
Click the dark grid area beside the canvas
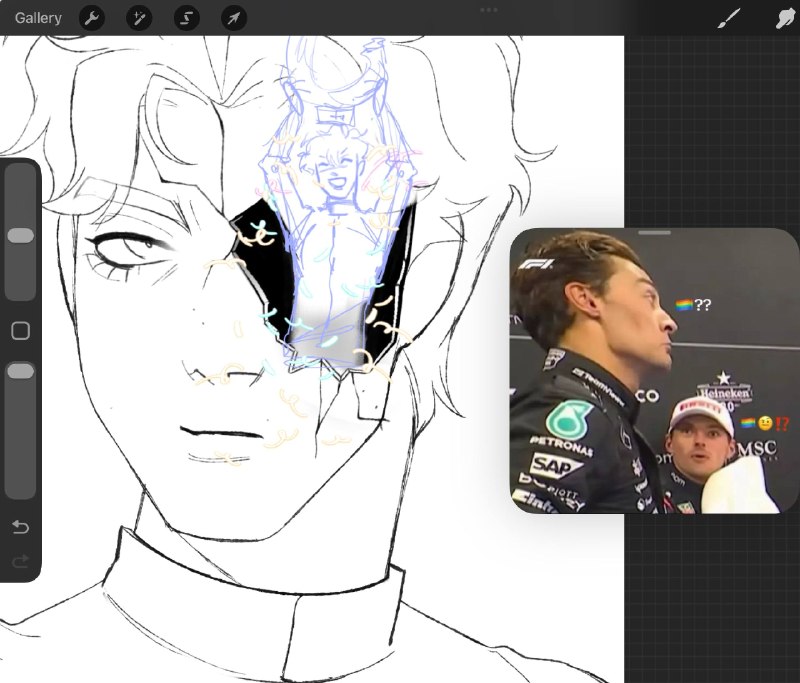point(712,128)
